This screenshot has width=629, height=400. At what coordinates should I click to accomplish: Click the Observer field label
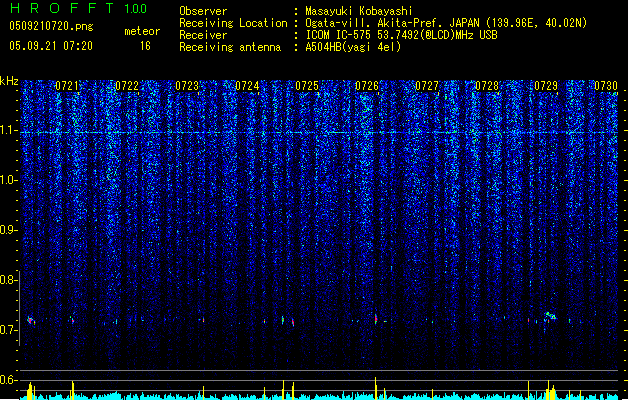(x=203, y=11)
